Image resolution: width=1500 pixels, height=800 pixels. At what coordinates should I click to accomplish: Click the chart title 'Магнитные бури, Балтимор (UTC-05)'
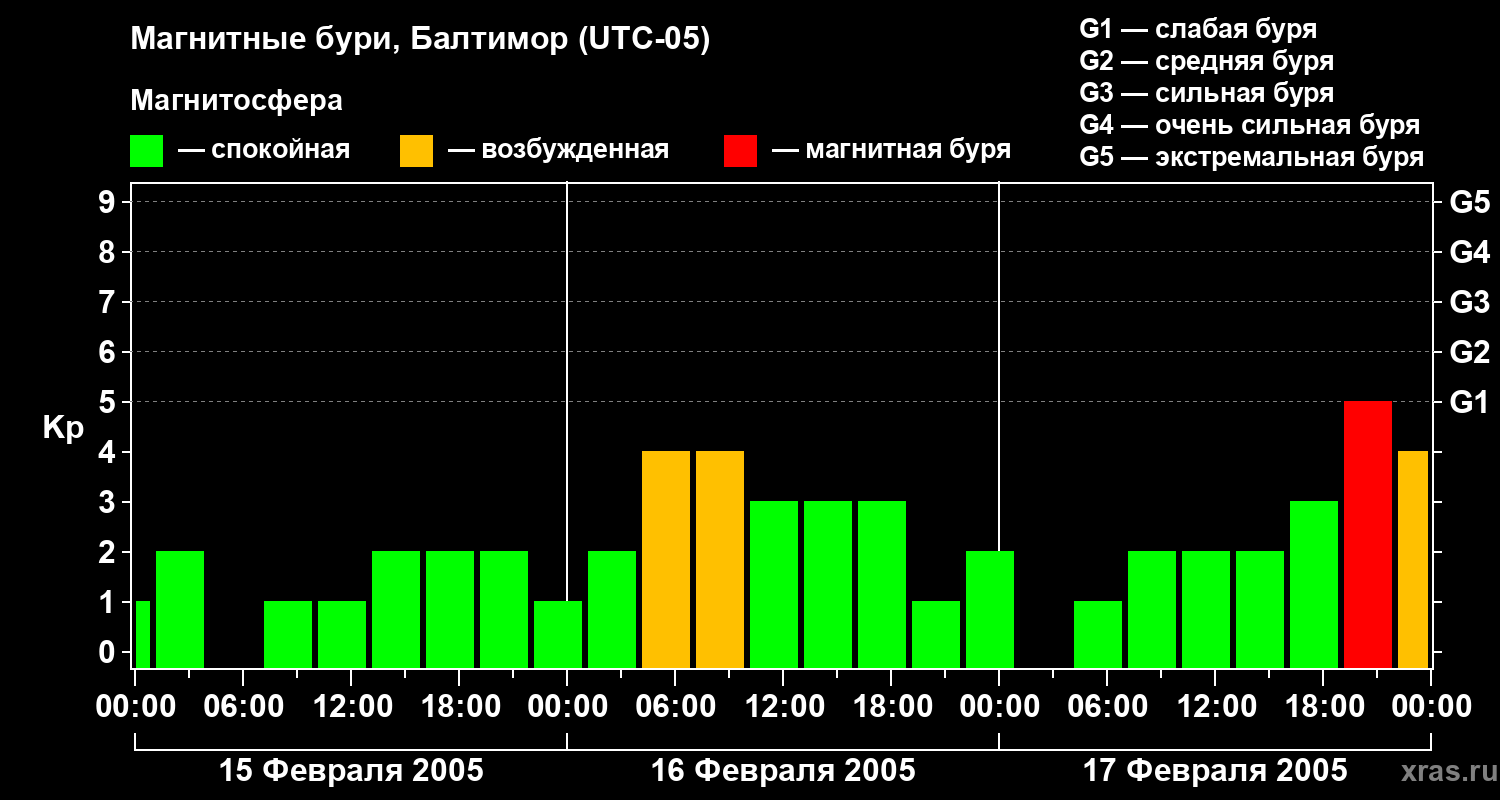[420, 40]
